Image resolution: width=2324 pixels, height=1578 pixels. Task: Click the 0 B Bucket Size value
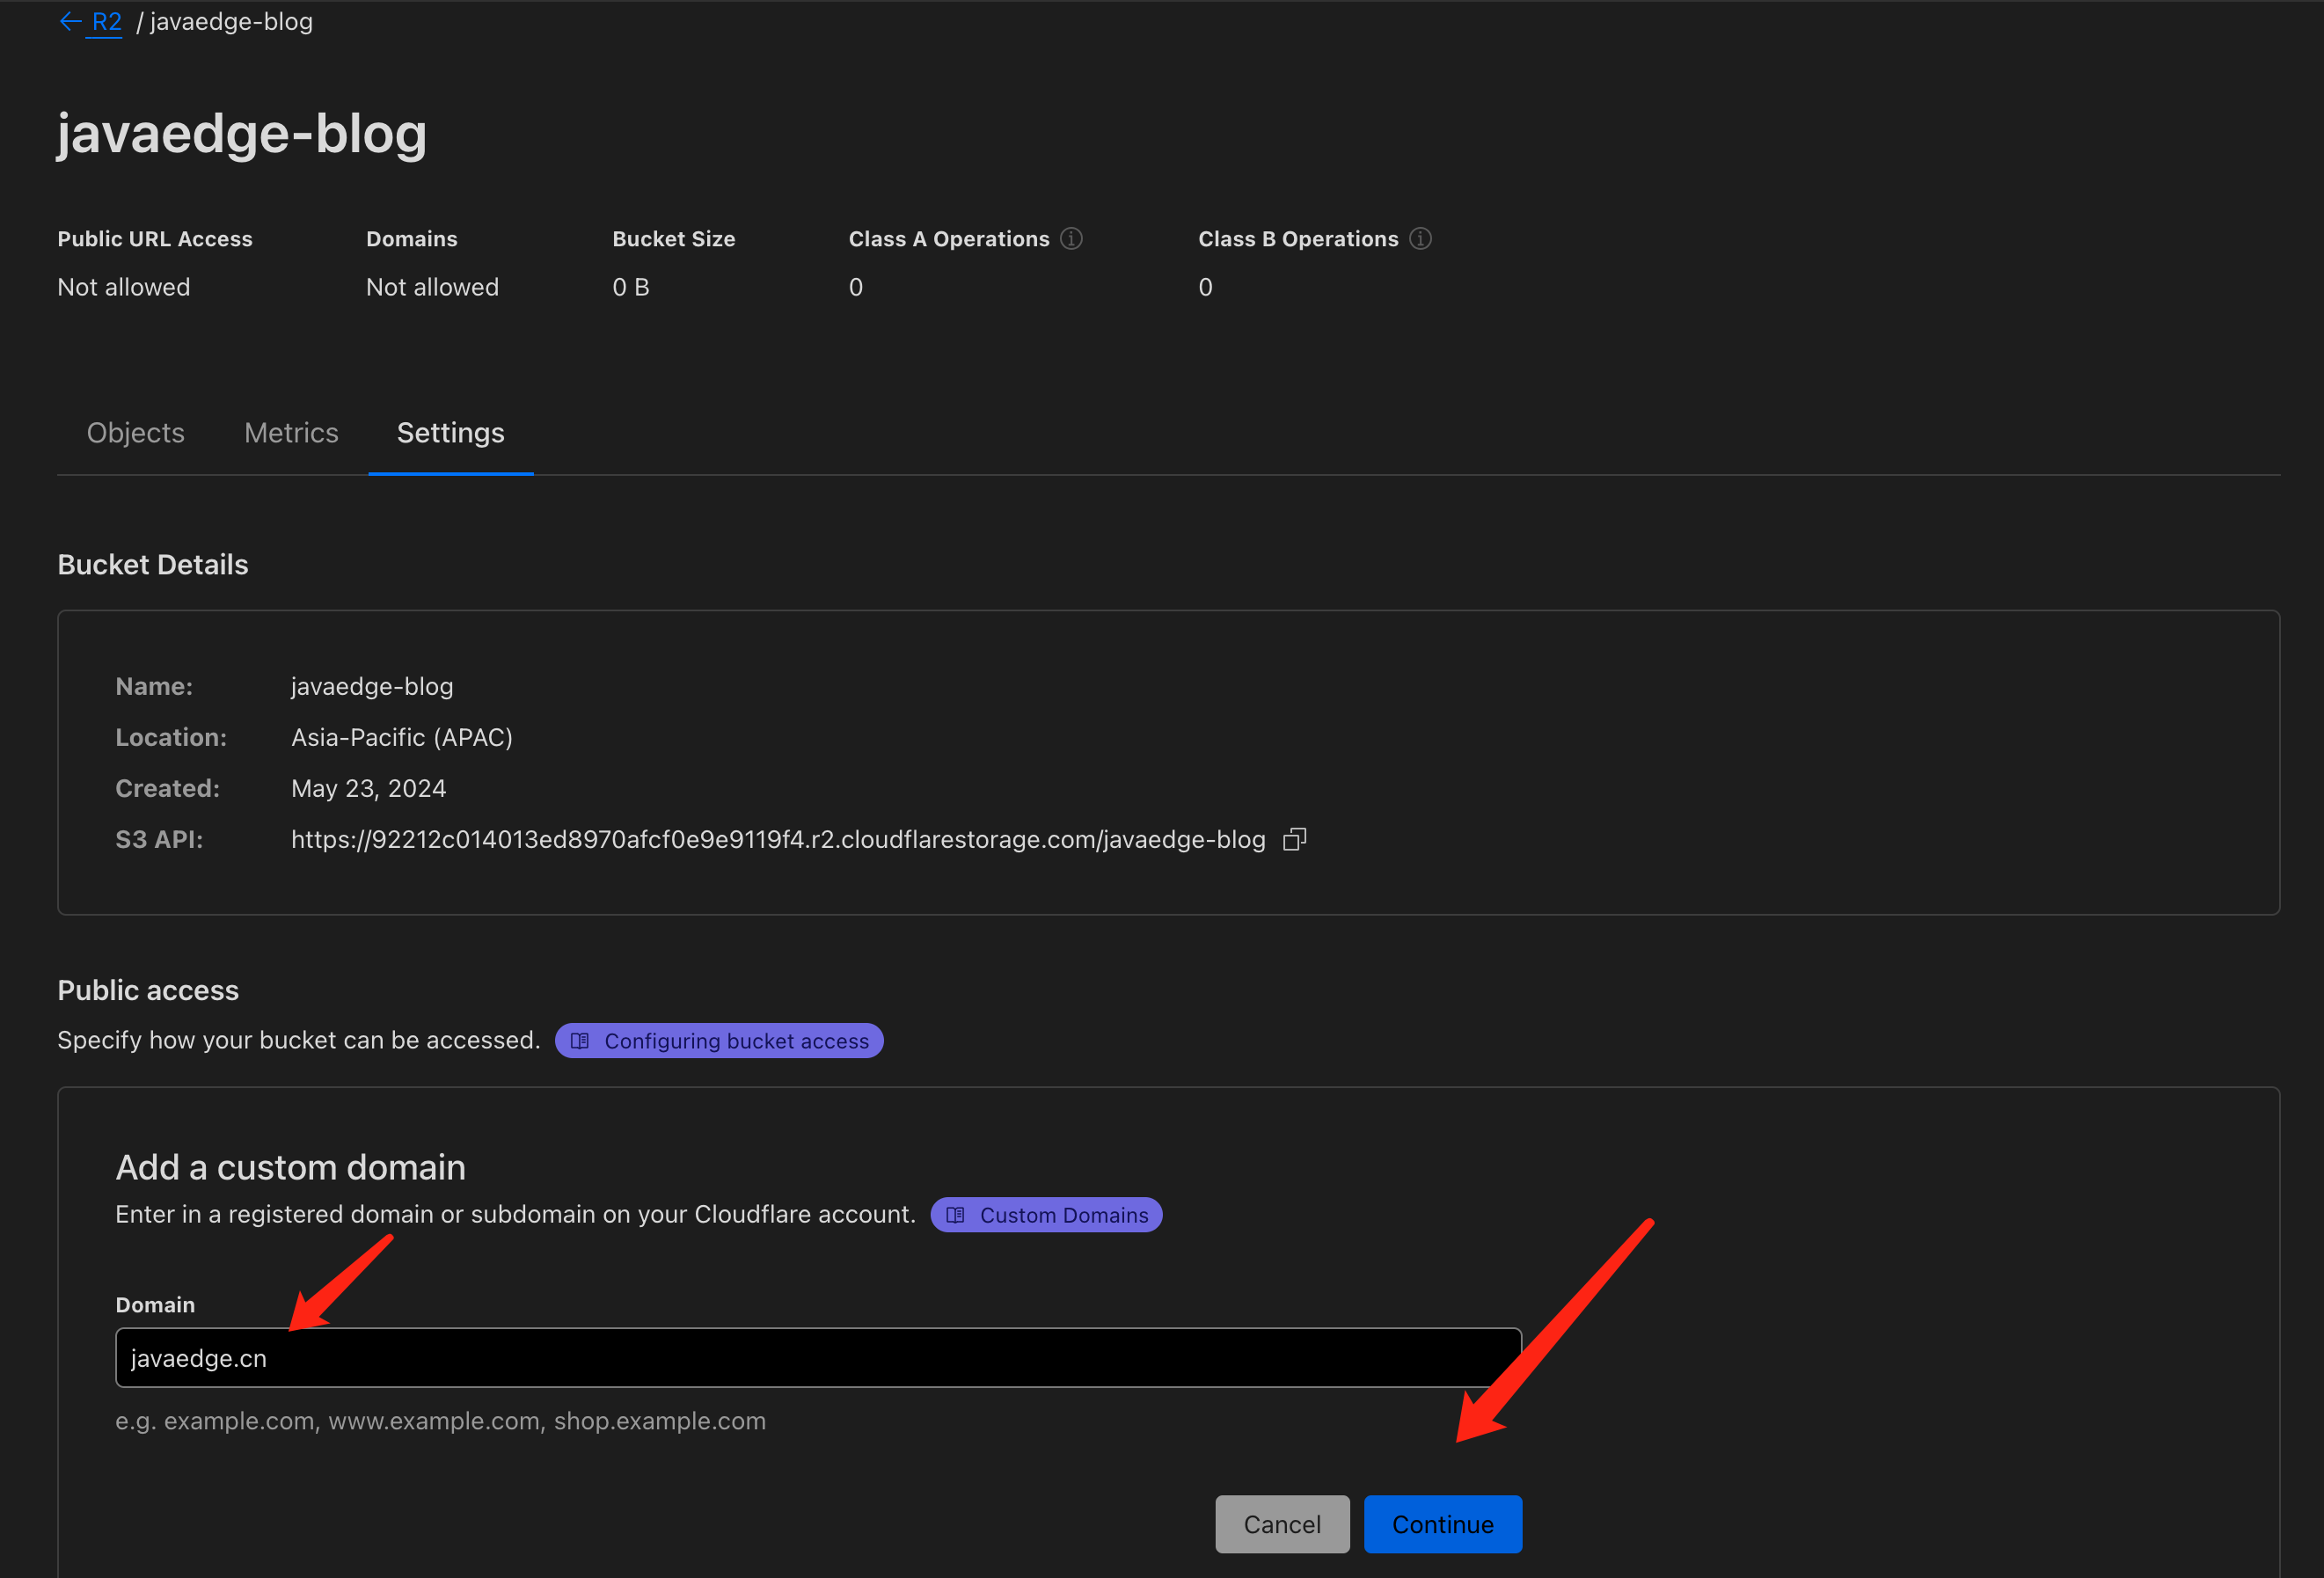pyautogui.click(x=631, y=287)
